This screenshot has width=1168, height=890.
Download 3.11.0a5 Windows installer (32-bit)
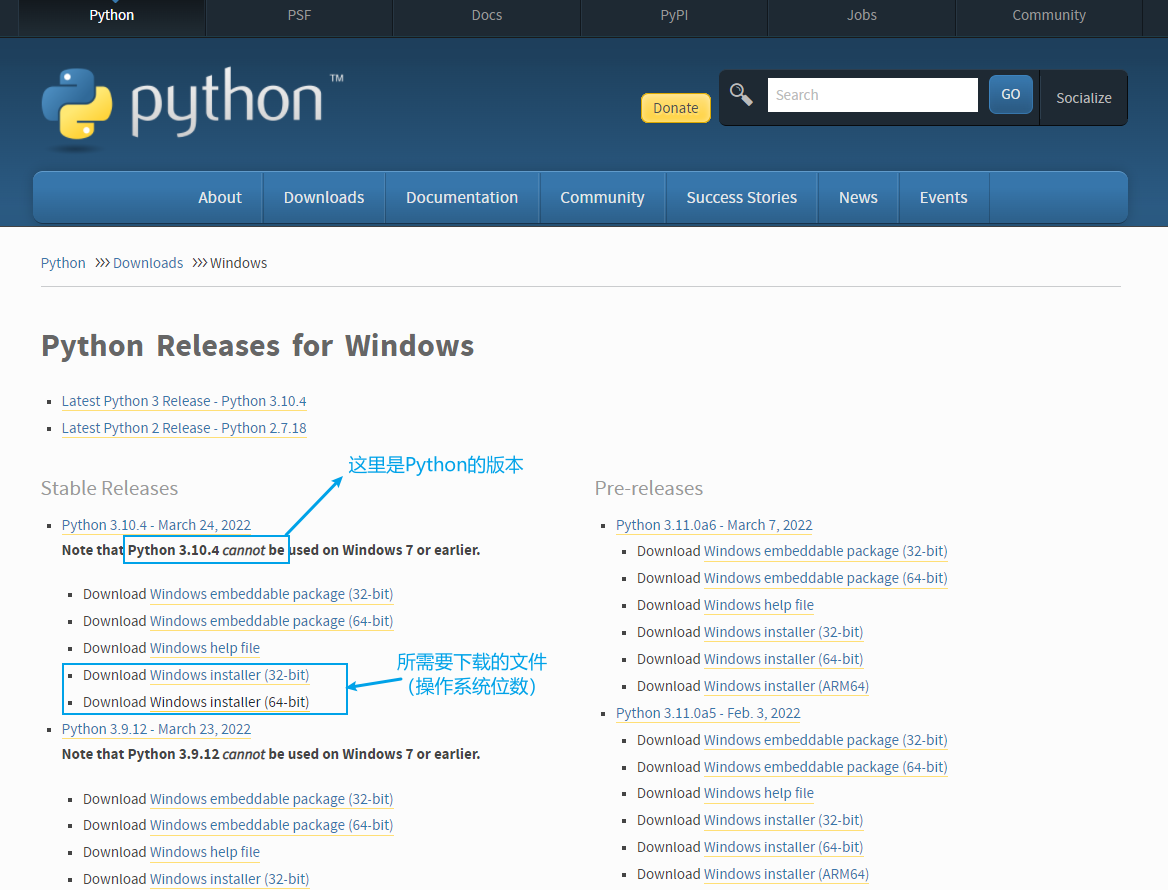click(x=784, y=820)
